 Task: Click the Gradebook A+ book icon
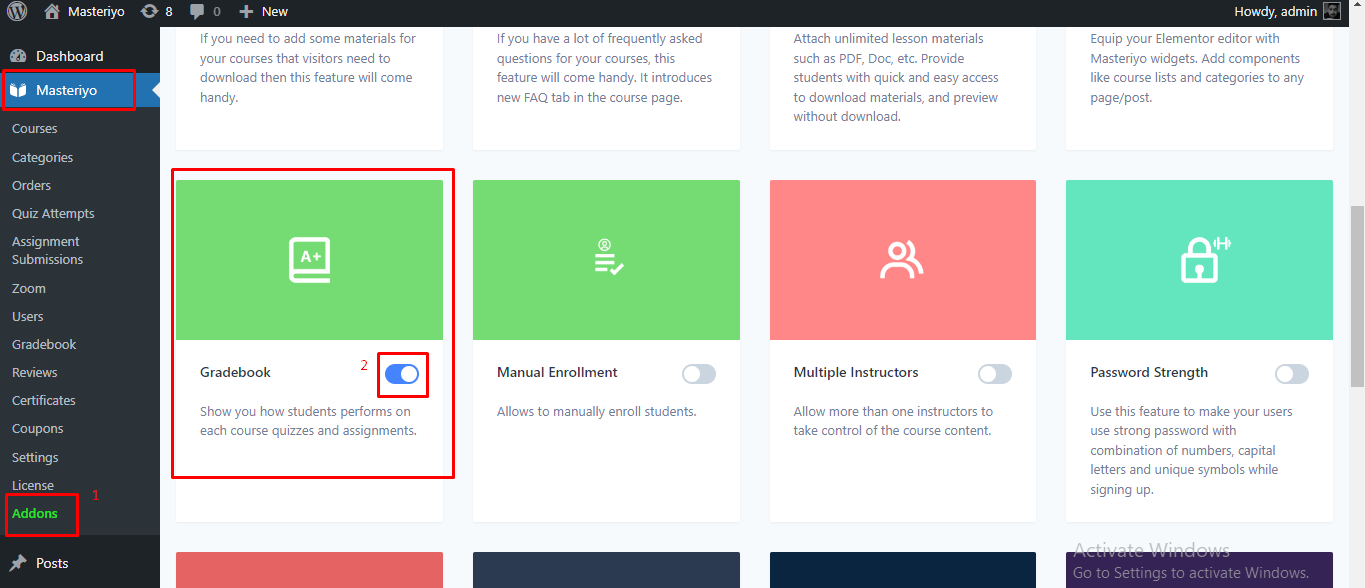309,260
